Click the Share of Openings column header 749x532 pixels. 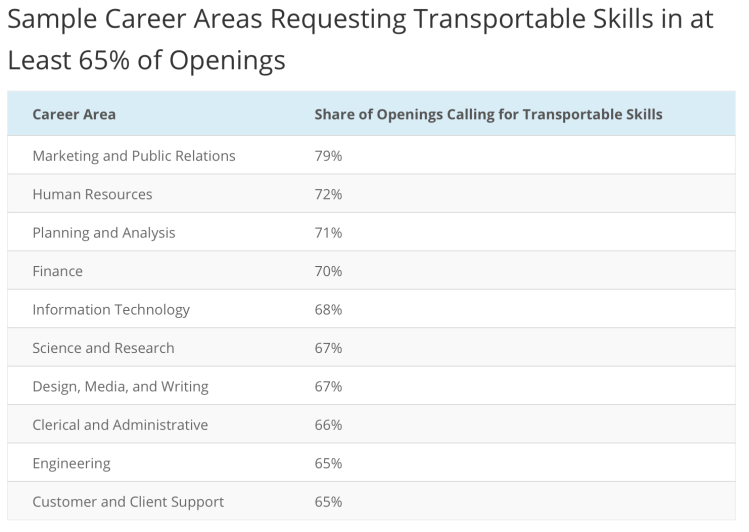pos(488,114)
